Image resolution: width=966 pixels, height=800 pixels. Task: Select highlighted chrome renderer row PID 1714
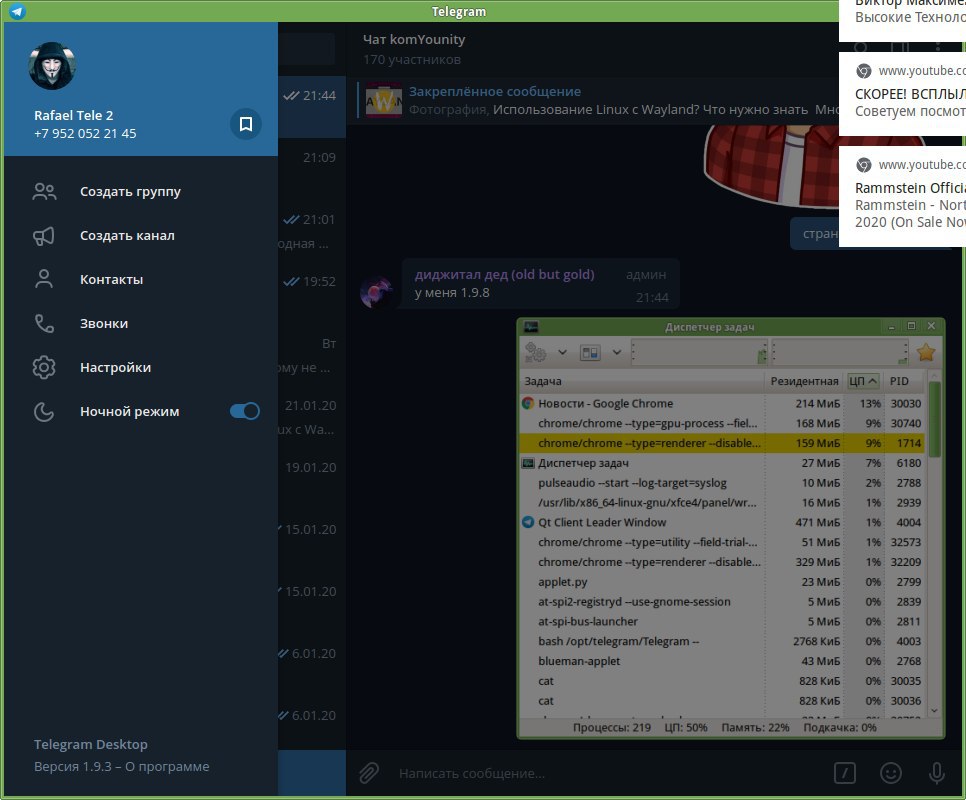coord(722,443)
